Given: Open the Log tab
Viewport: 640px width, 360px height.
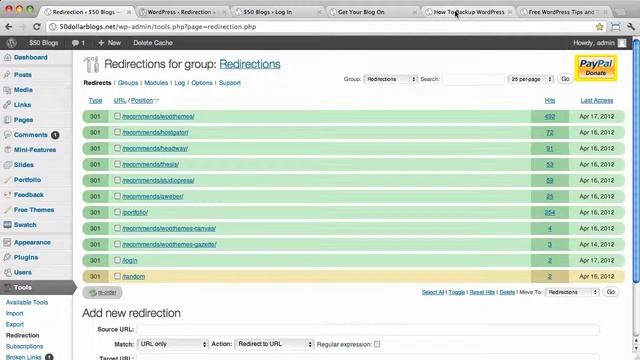Looking at the screenshot, I should click(x=180, y=83).
